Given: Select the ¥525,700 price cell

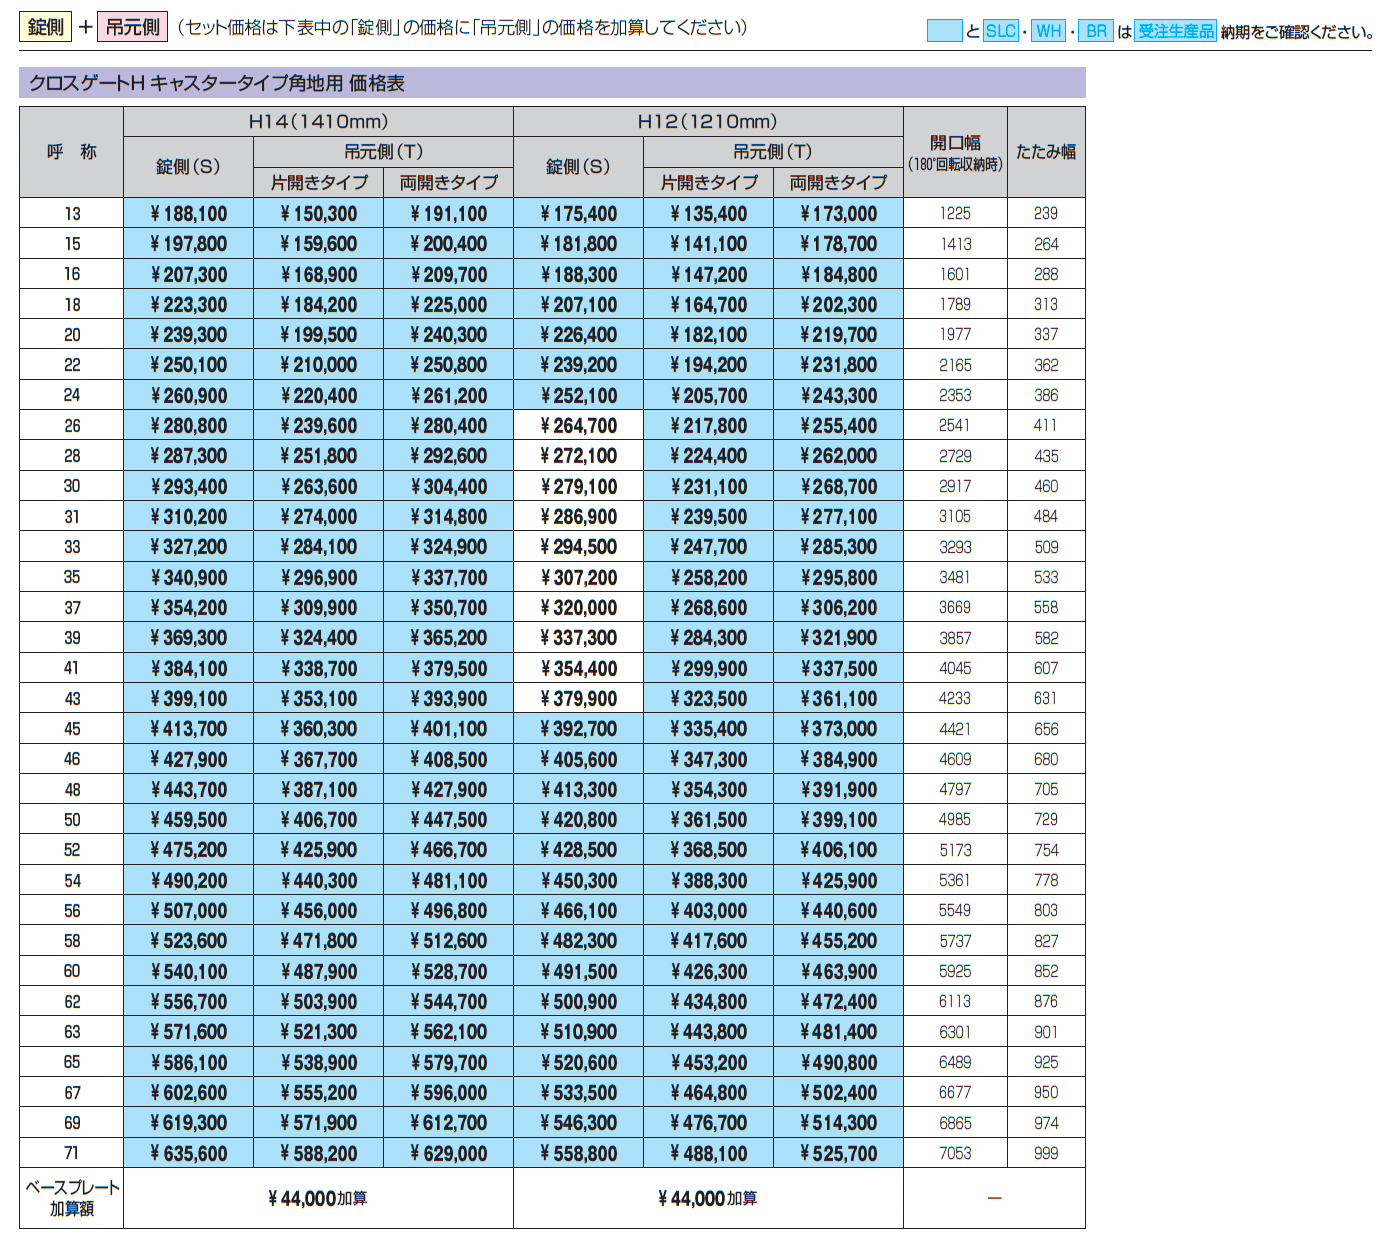Looking at the screenshot, I should (838, 1154).
